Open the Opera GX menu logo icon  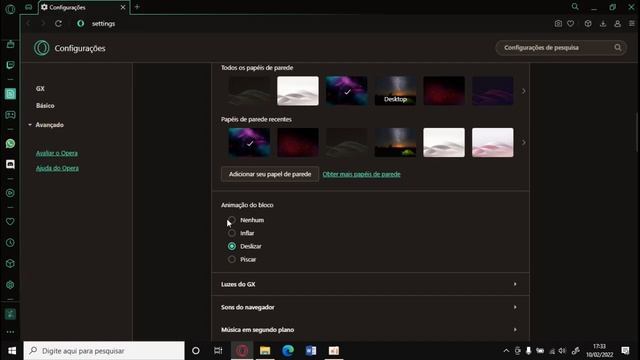pos(10,9)
